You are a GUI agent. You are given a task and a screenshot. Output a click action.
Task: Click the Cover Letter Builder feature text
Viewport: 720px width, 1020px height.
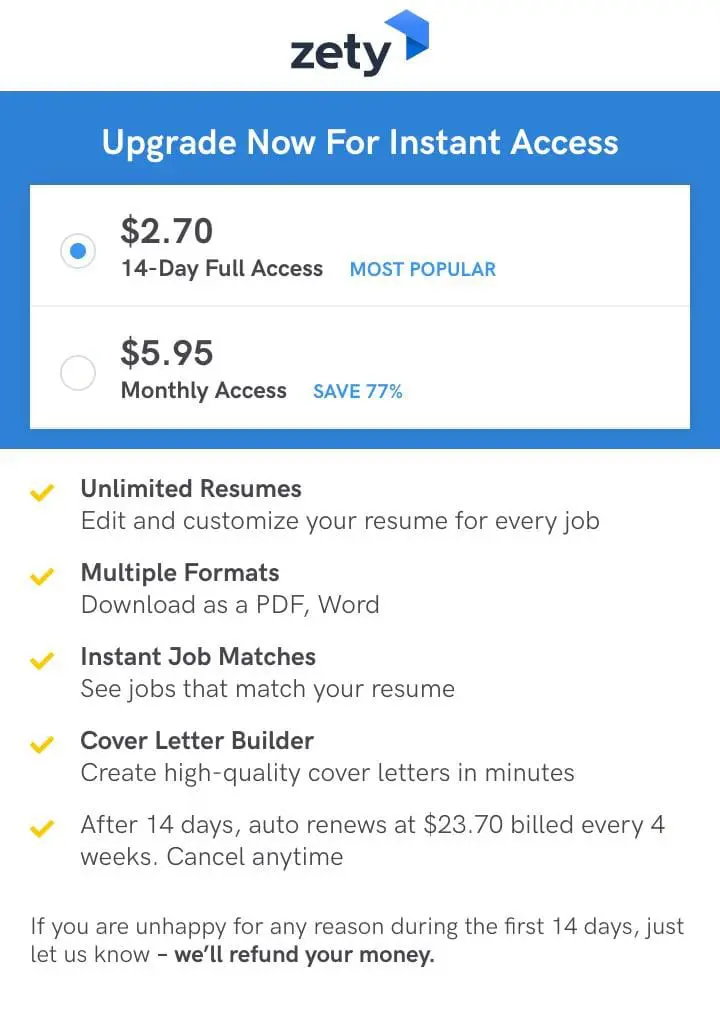click(196, 741)
